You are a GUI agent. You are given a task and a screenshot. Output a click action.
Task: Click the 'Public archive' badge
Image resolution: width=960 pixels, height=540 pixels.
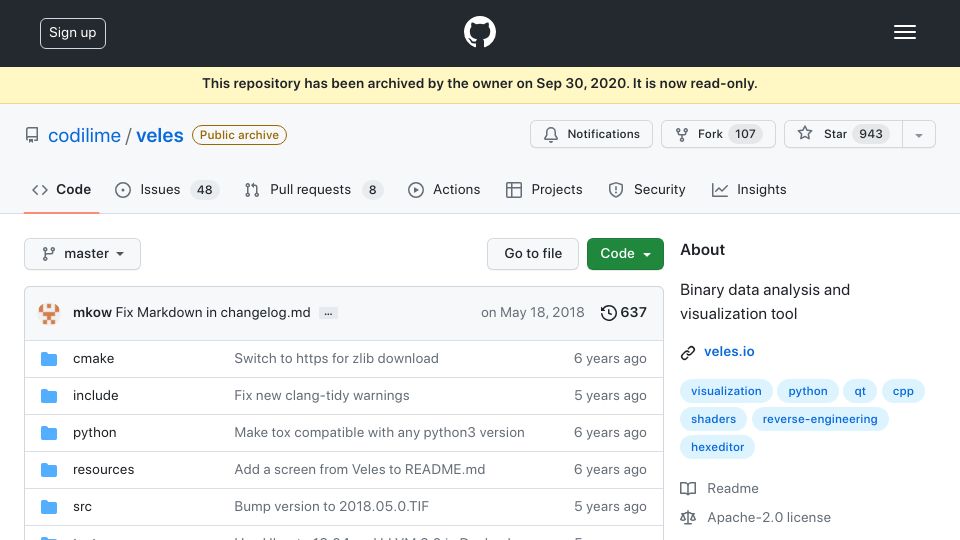(x=239, y=135)
